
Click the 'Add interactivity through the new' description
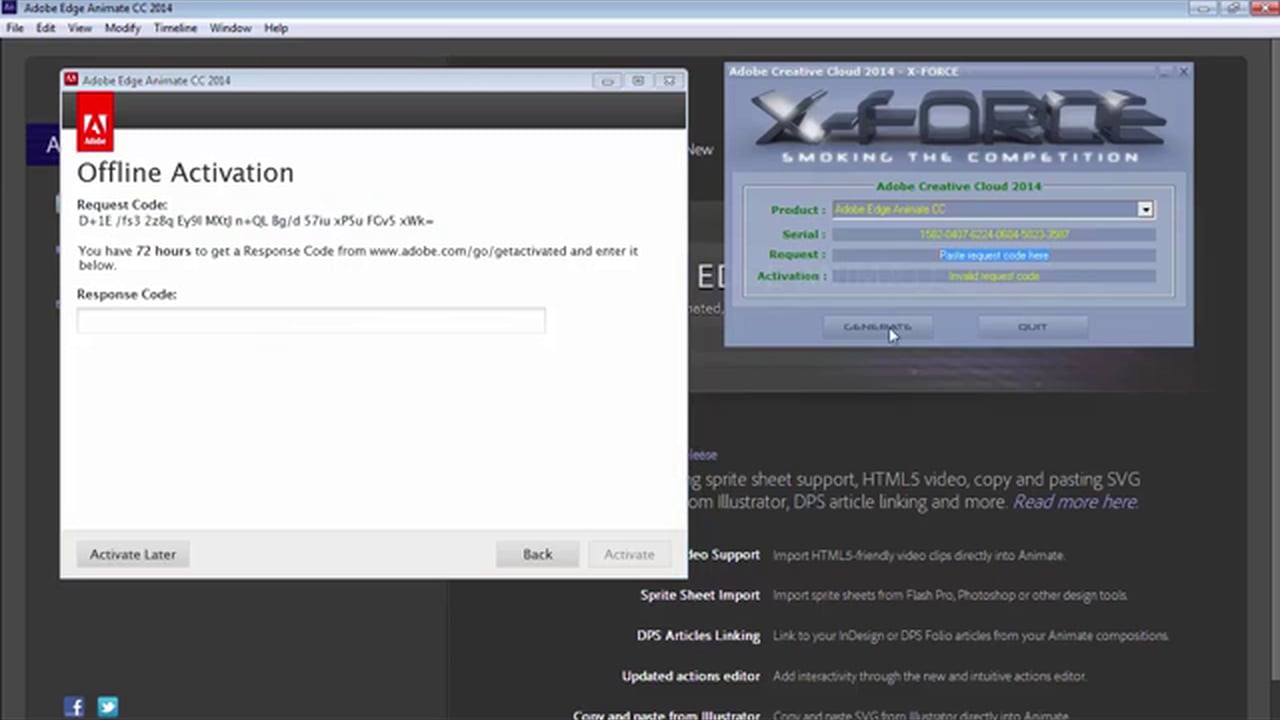(929, 676)
